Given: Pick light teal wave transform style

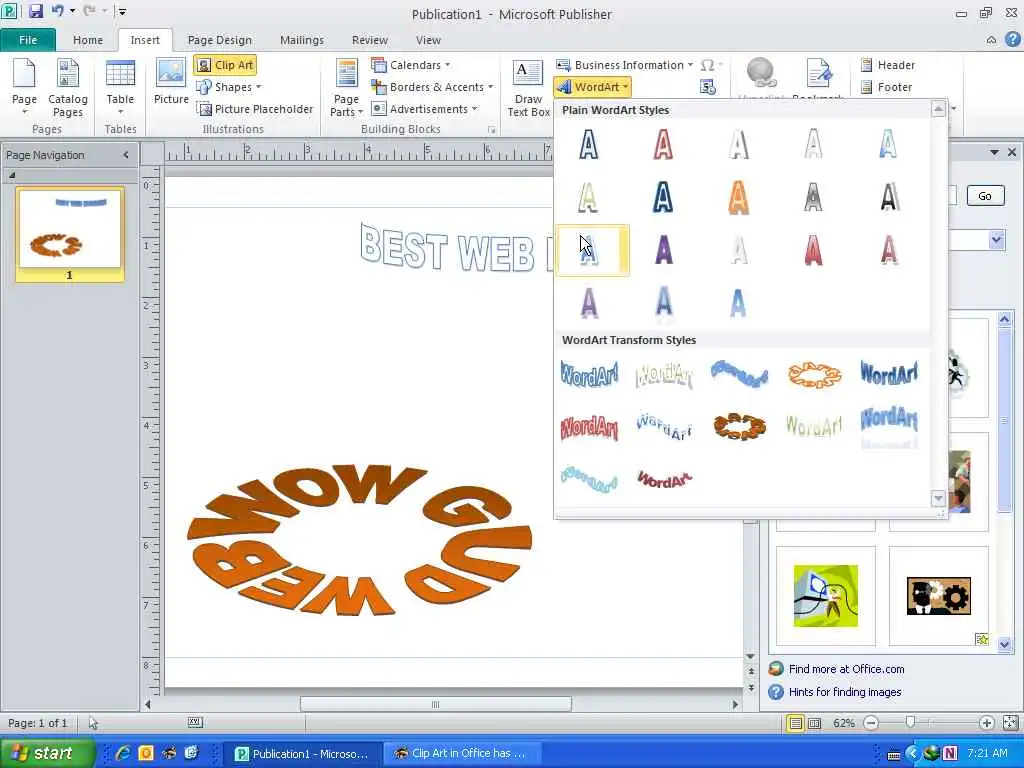Looking at the screenshot, I should coord(589,480).
